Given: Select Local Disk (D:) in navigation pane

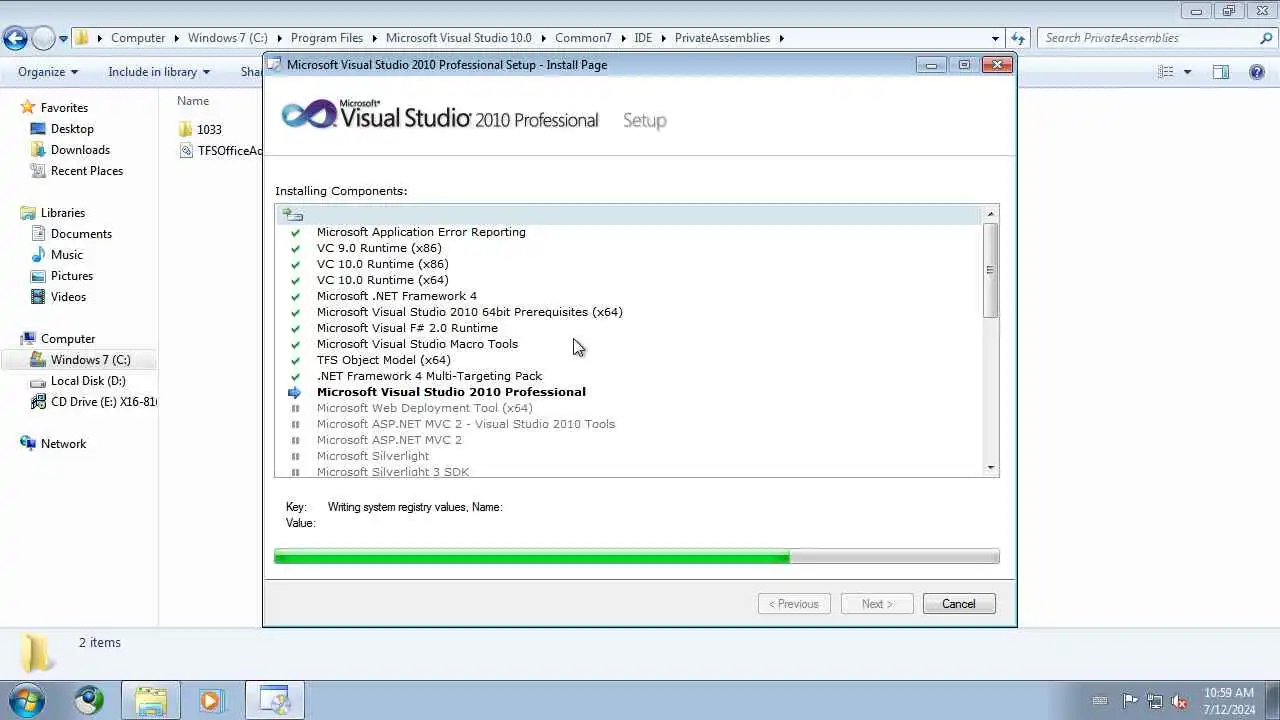Looking at the screenshot, I should coord(88,381).
